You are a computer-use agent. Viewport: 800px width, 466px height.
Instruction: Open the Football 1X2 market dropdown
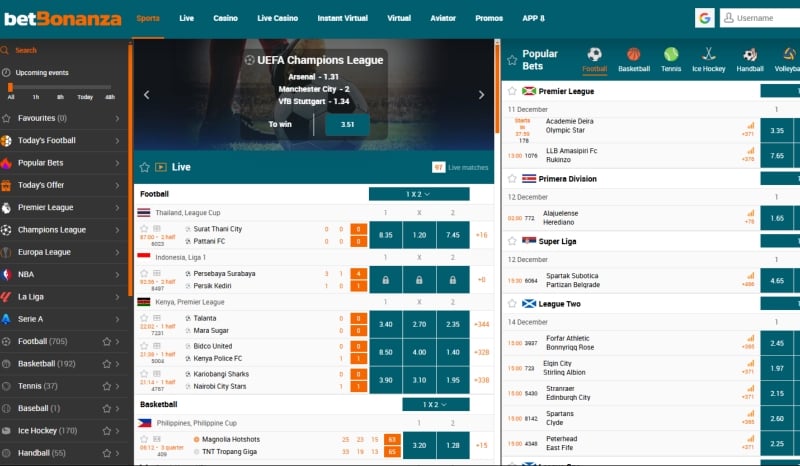point(419,194)
